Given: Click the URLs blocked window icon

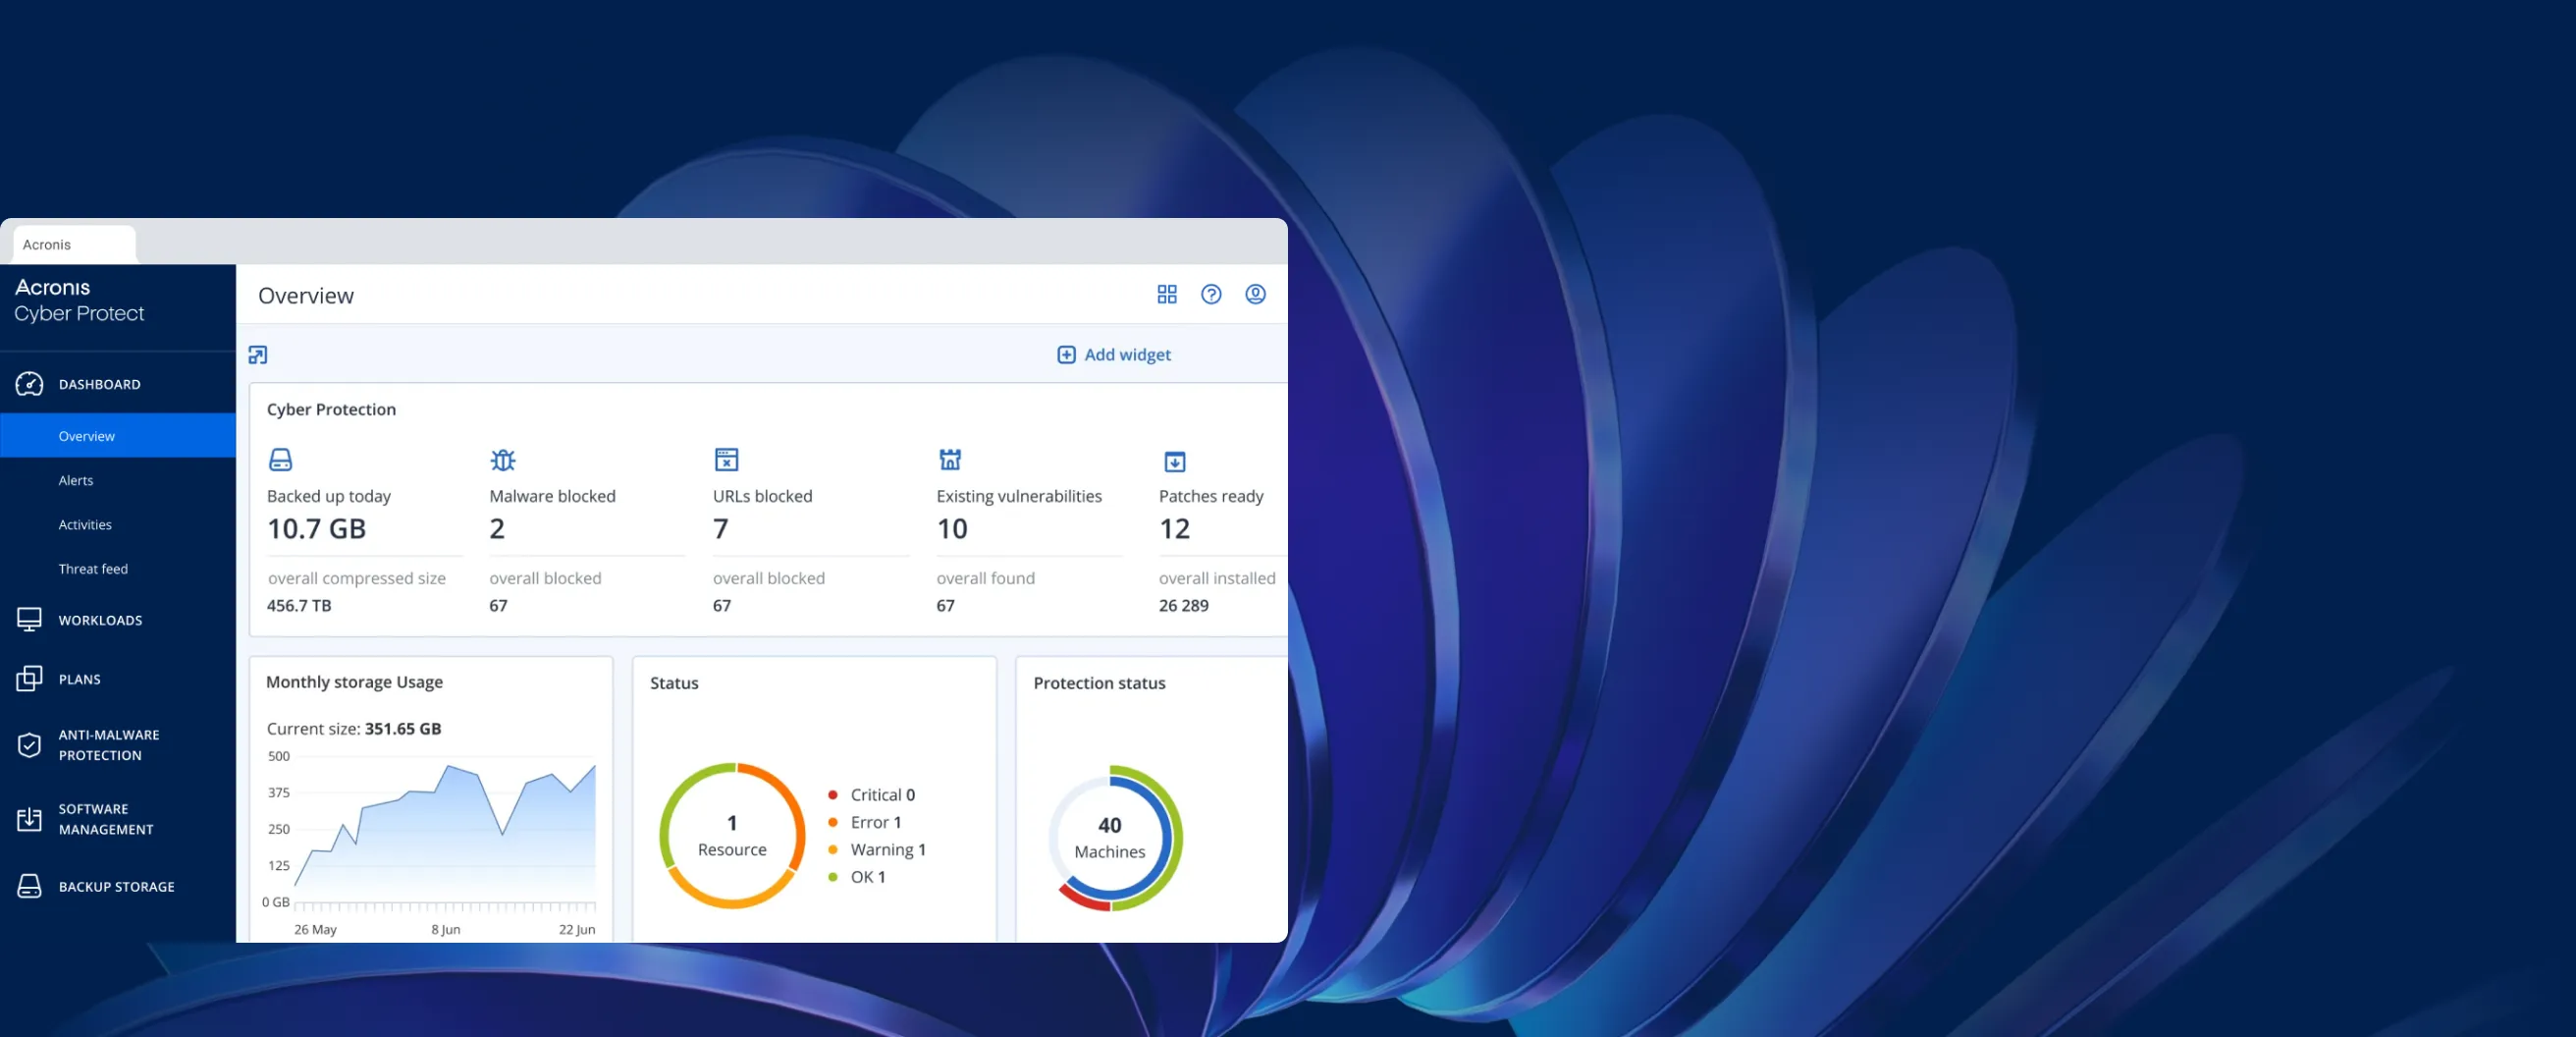Looking at the screenshot, I should (726, 460).
